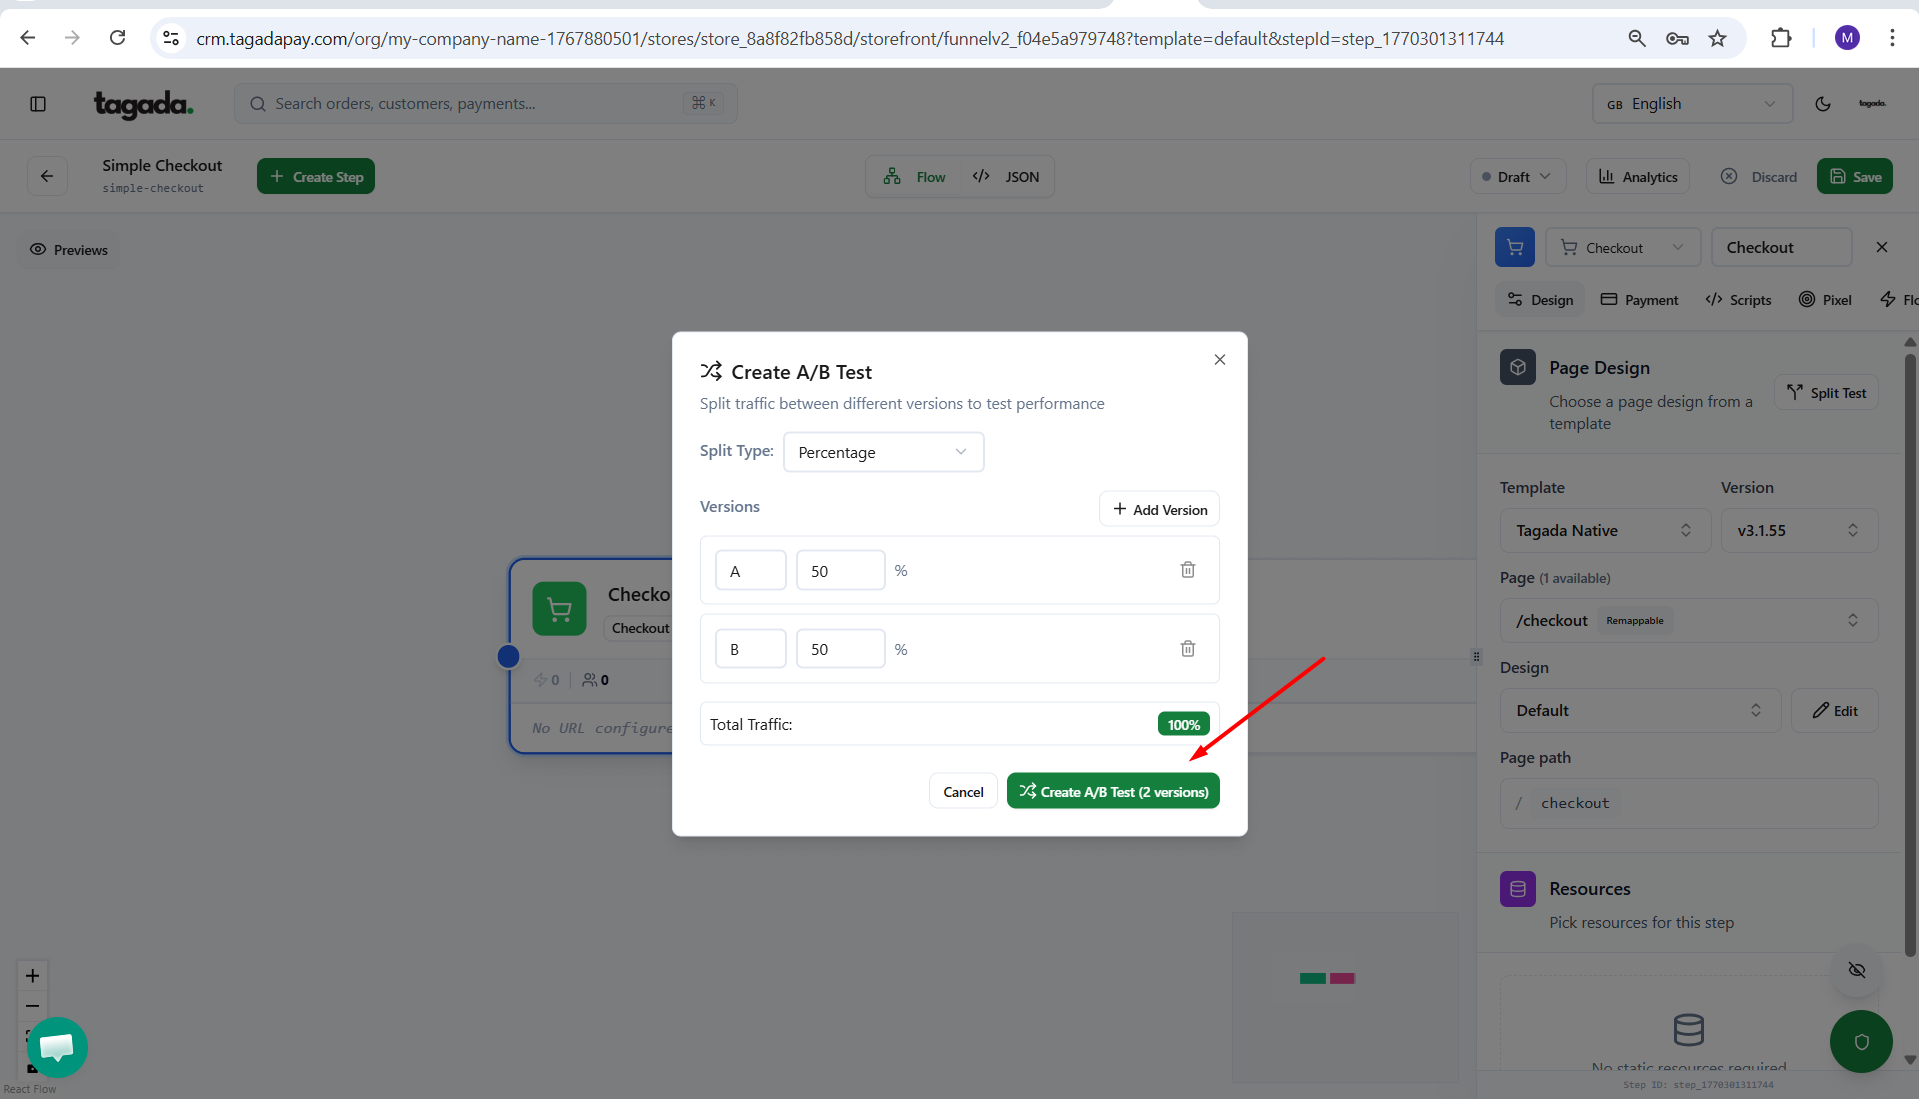Open the Split Type Percentage dropdown
The width and height of the screenshot is (1919, 1099).
(x=883, y=452)
